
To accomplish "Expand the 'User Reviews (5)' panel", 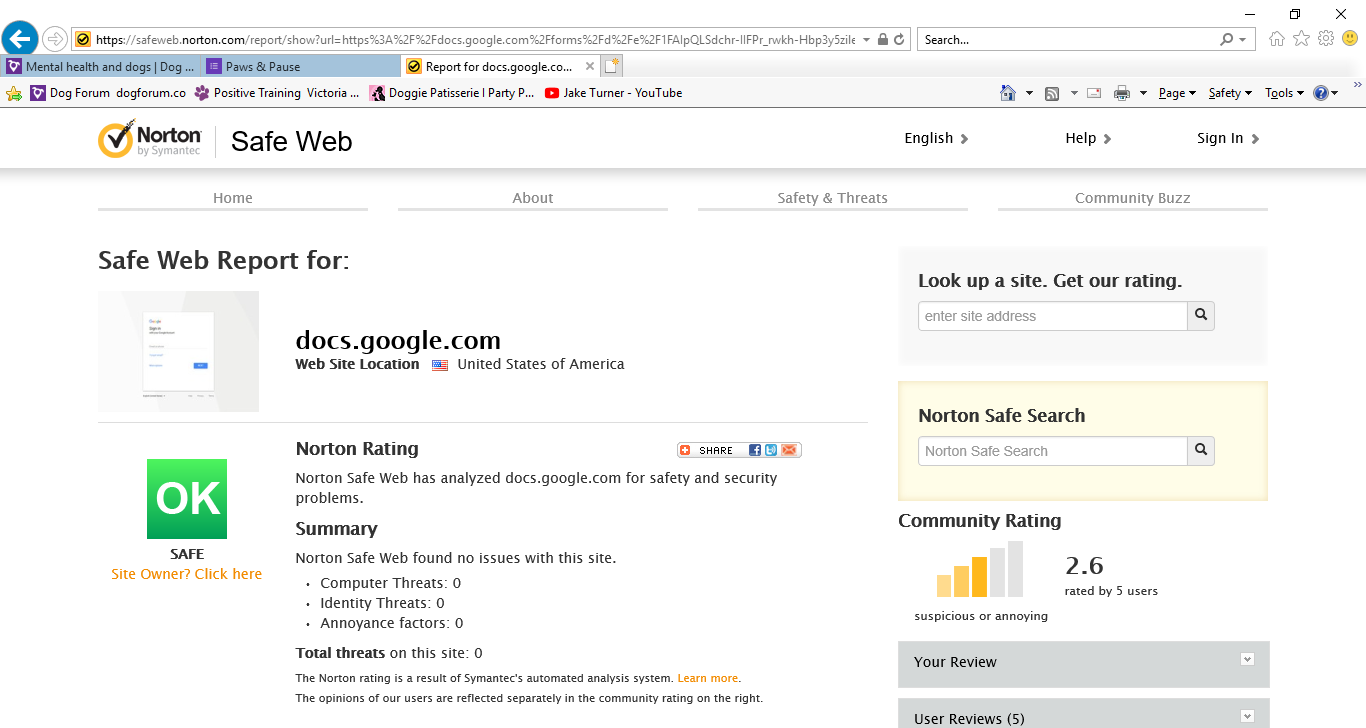I will click(x=1083, y=715).
